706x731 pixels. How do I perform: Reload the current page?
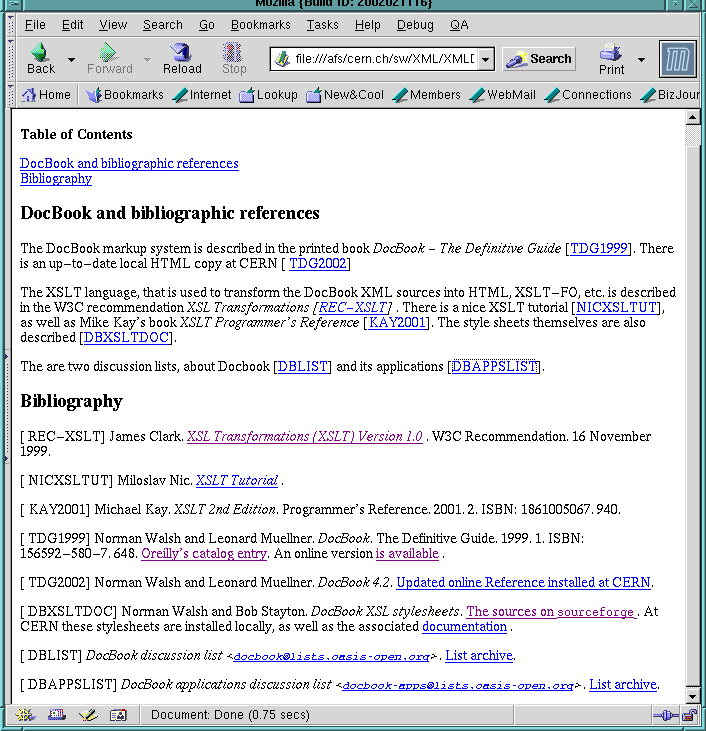tap(182, 59)
